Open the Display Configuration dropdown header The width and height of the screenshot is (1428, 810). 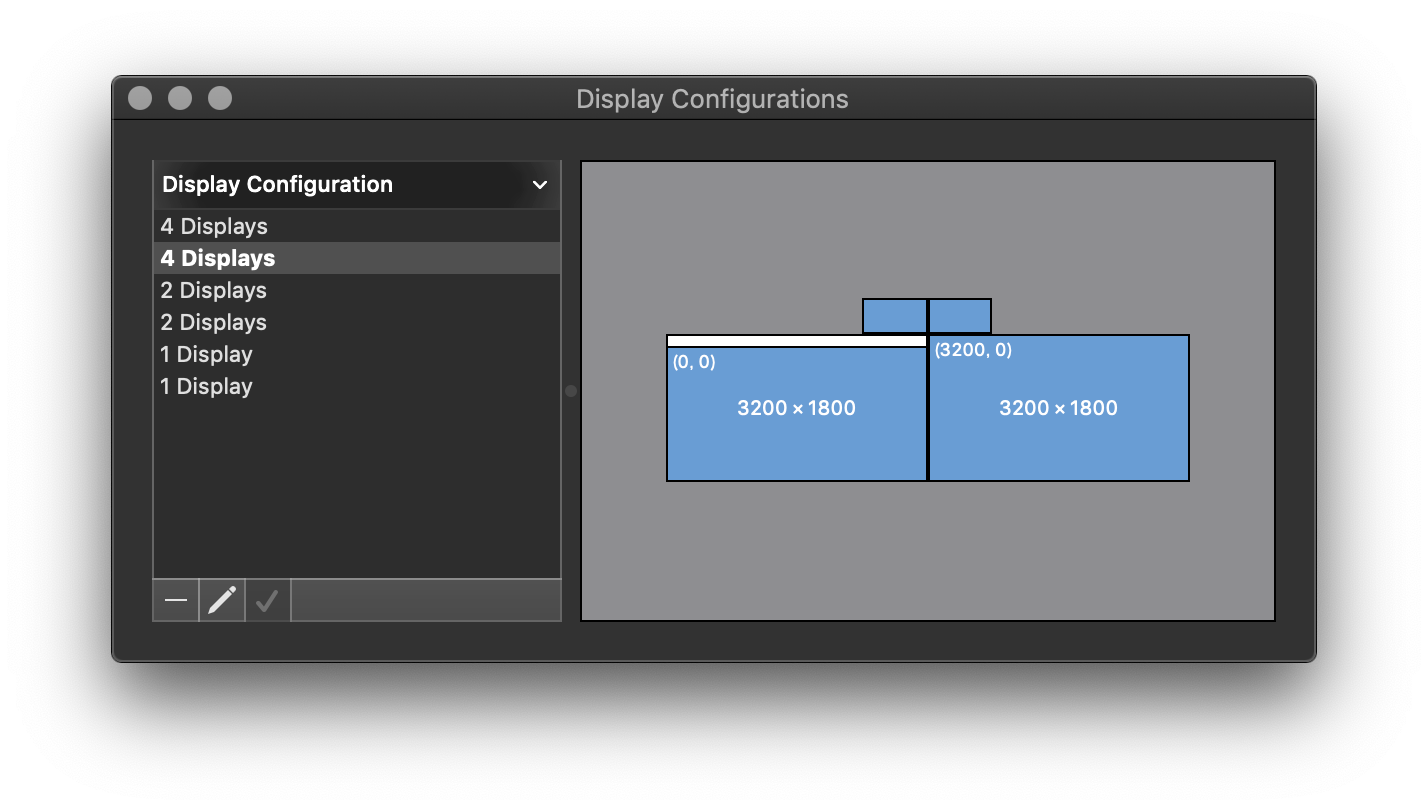357,185
